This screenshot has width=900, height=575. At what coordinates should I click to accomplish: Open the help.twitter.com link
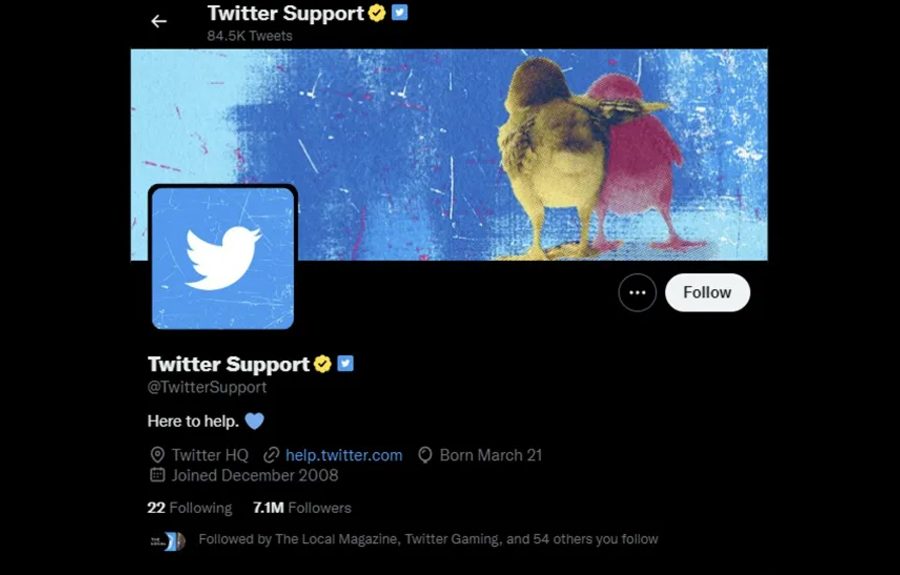[x=344, y=455]
